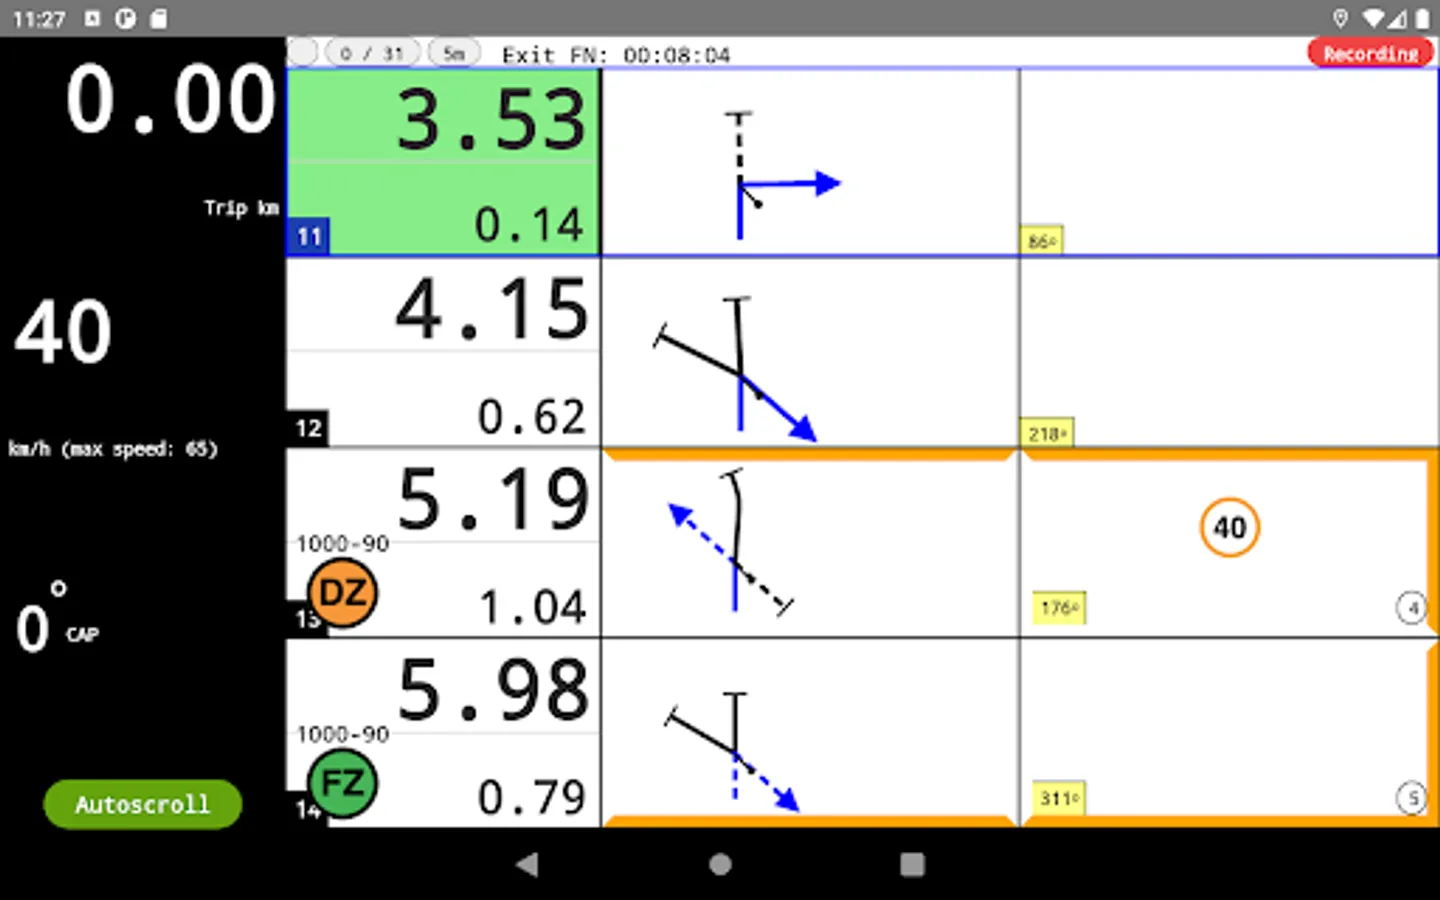The width and height of the screenshot is (1440, 900).
Task: Tap the 1000-90 label above FZ
Action: [343, 734]
